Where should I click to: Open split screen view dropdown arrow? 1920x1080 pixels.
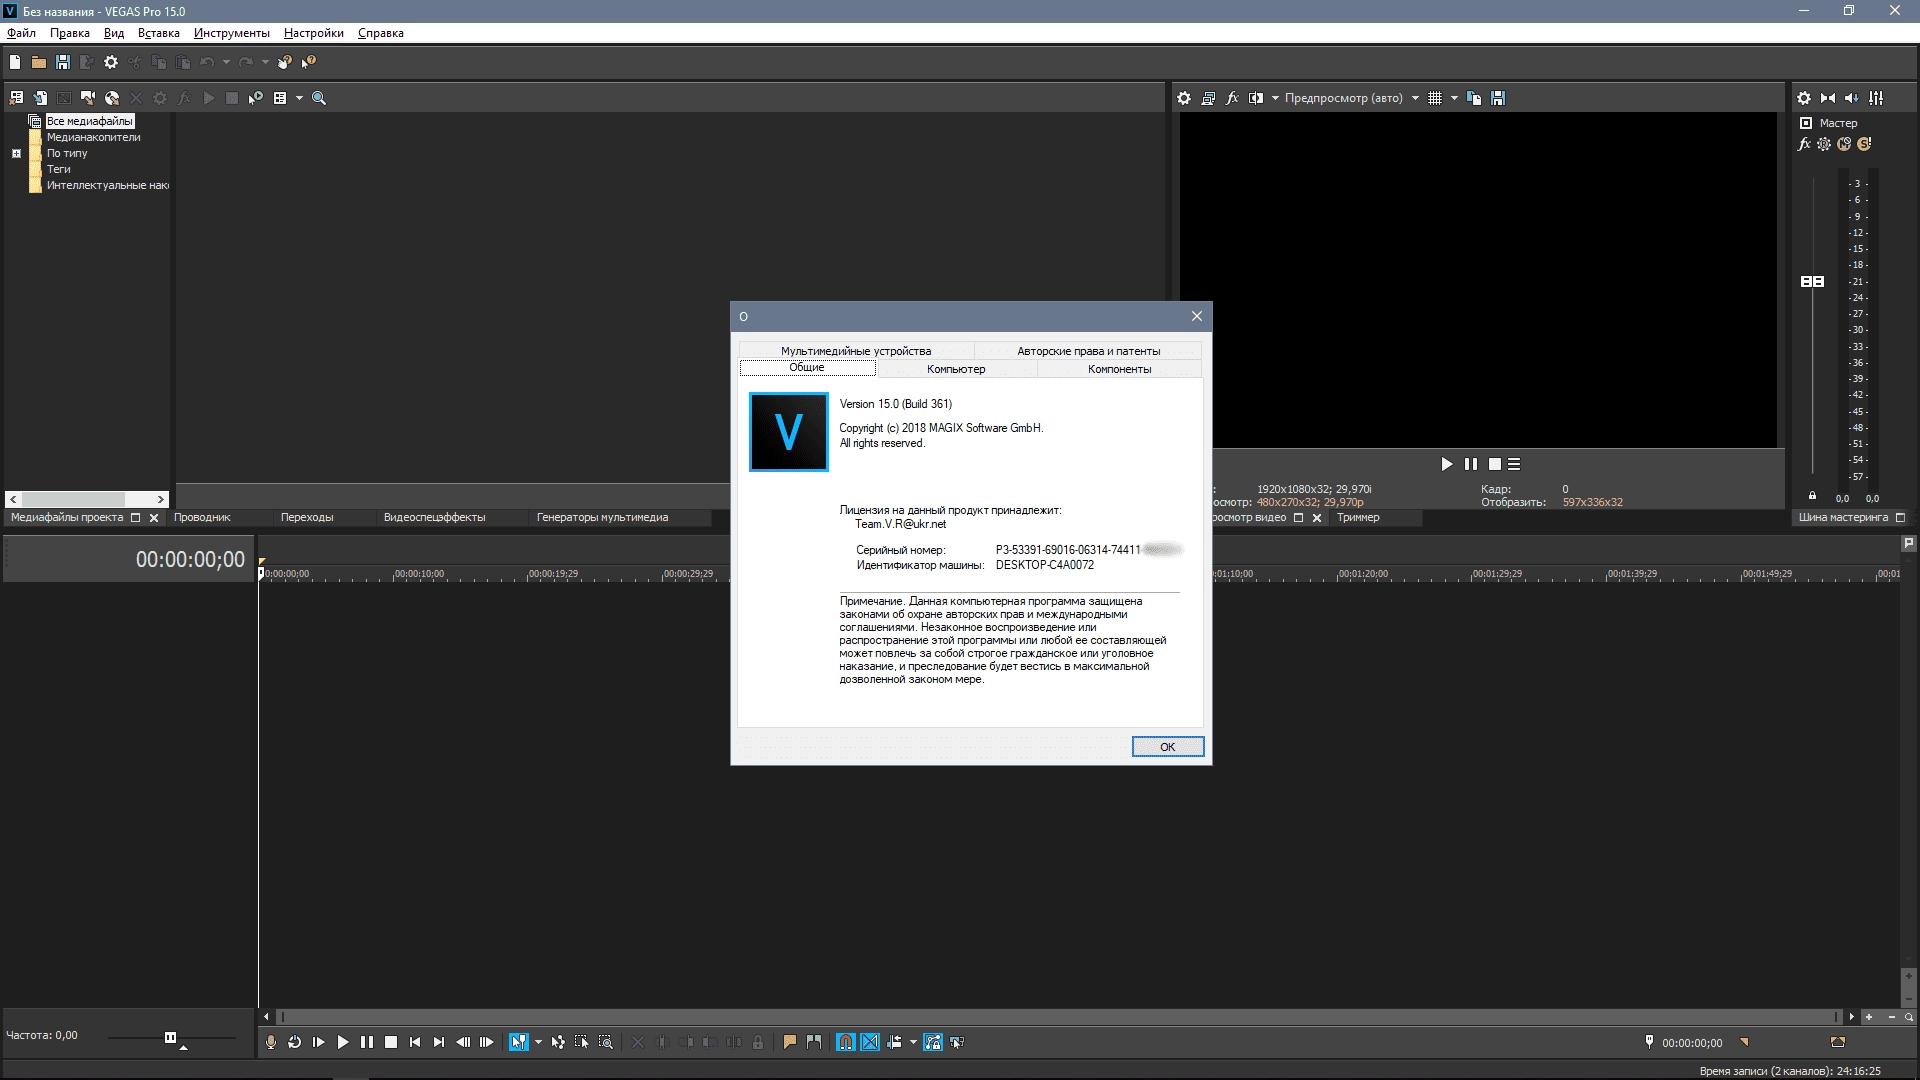[1275, 98]
